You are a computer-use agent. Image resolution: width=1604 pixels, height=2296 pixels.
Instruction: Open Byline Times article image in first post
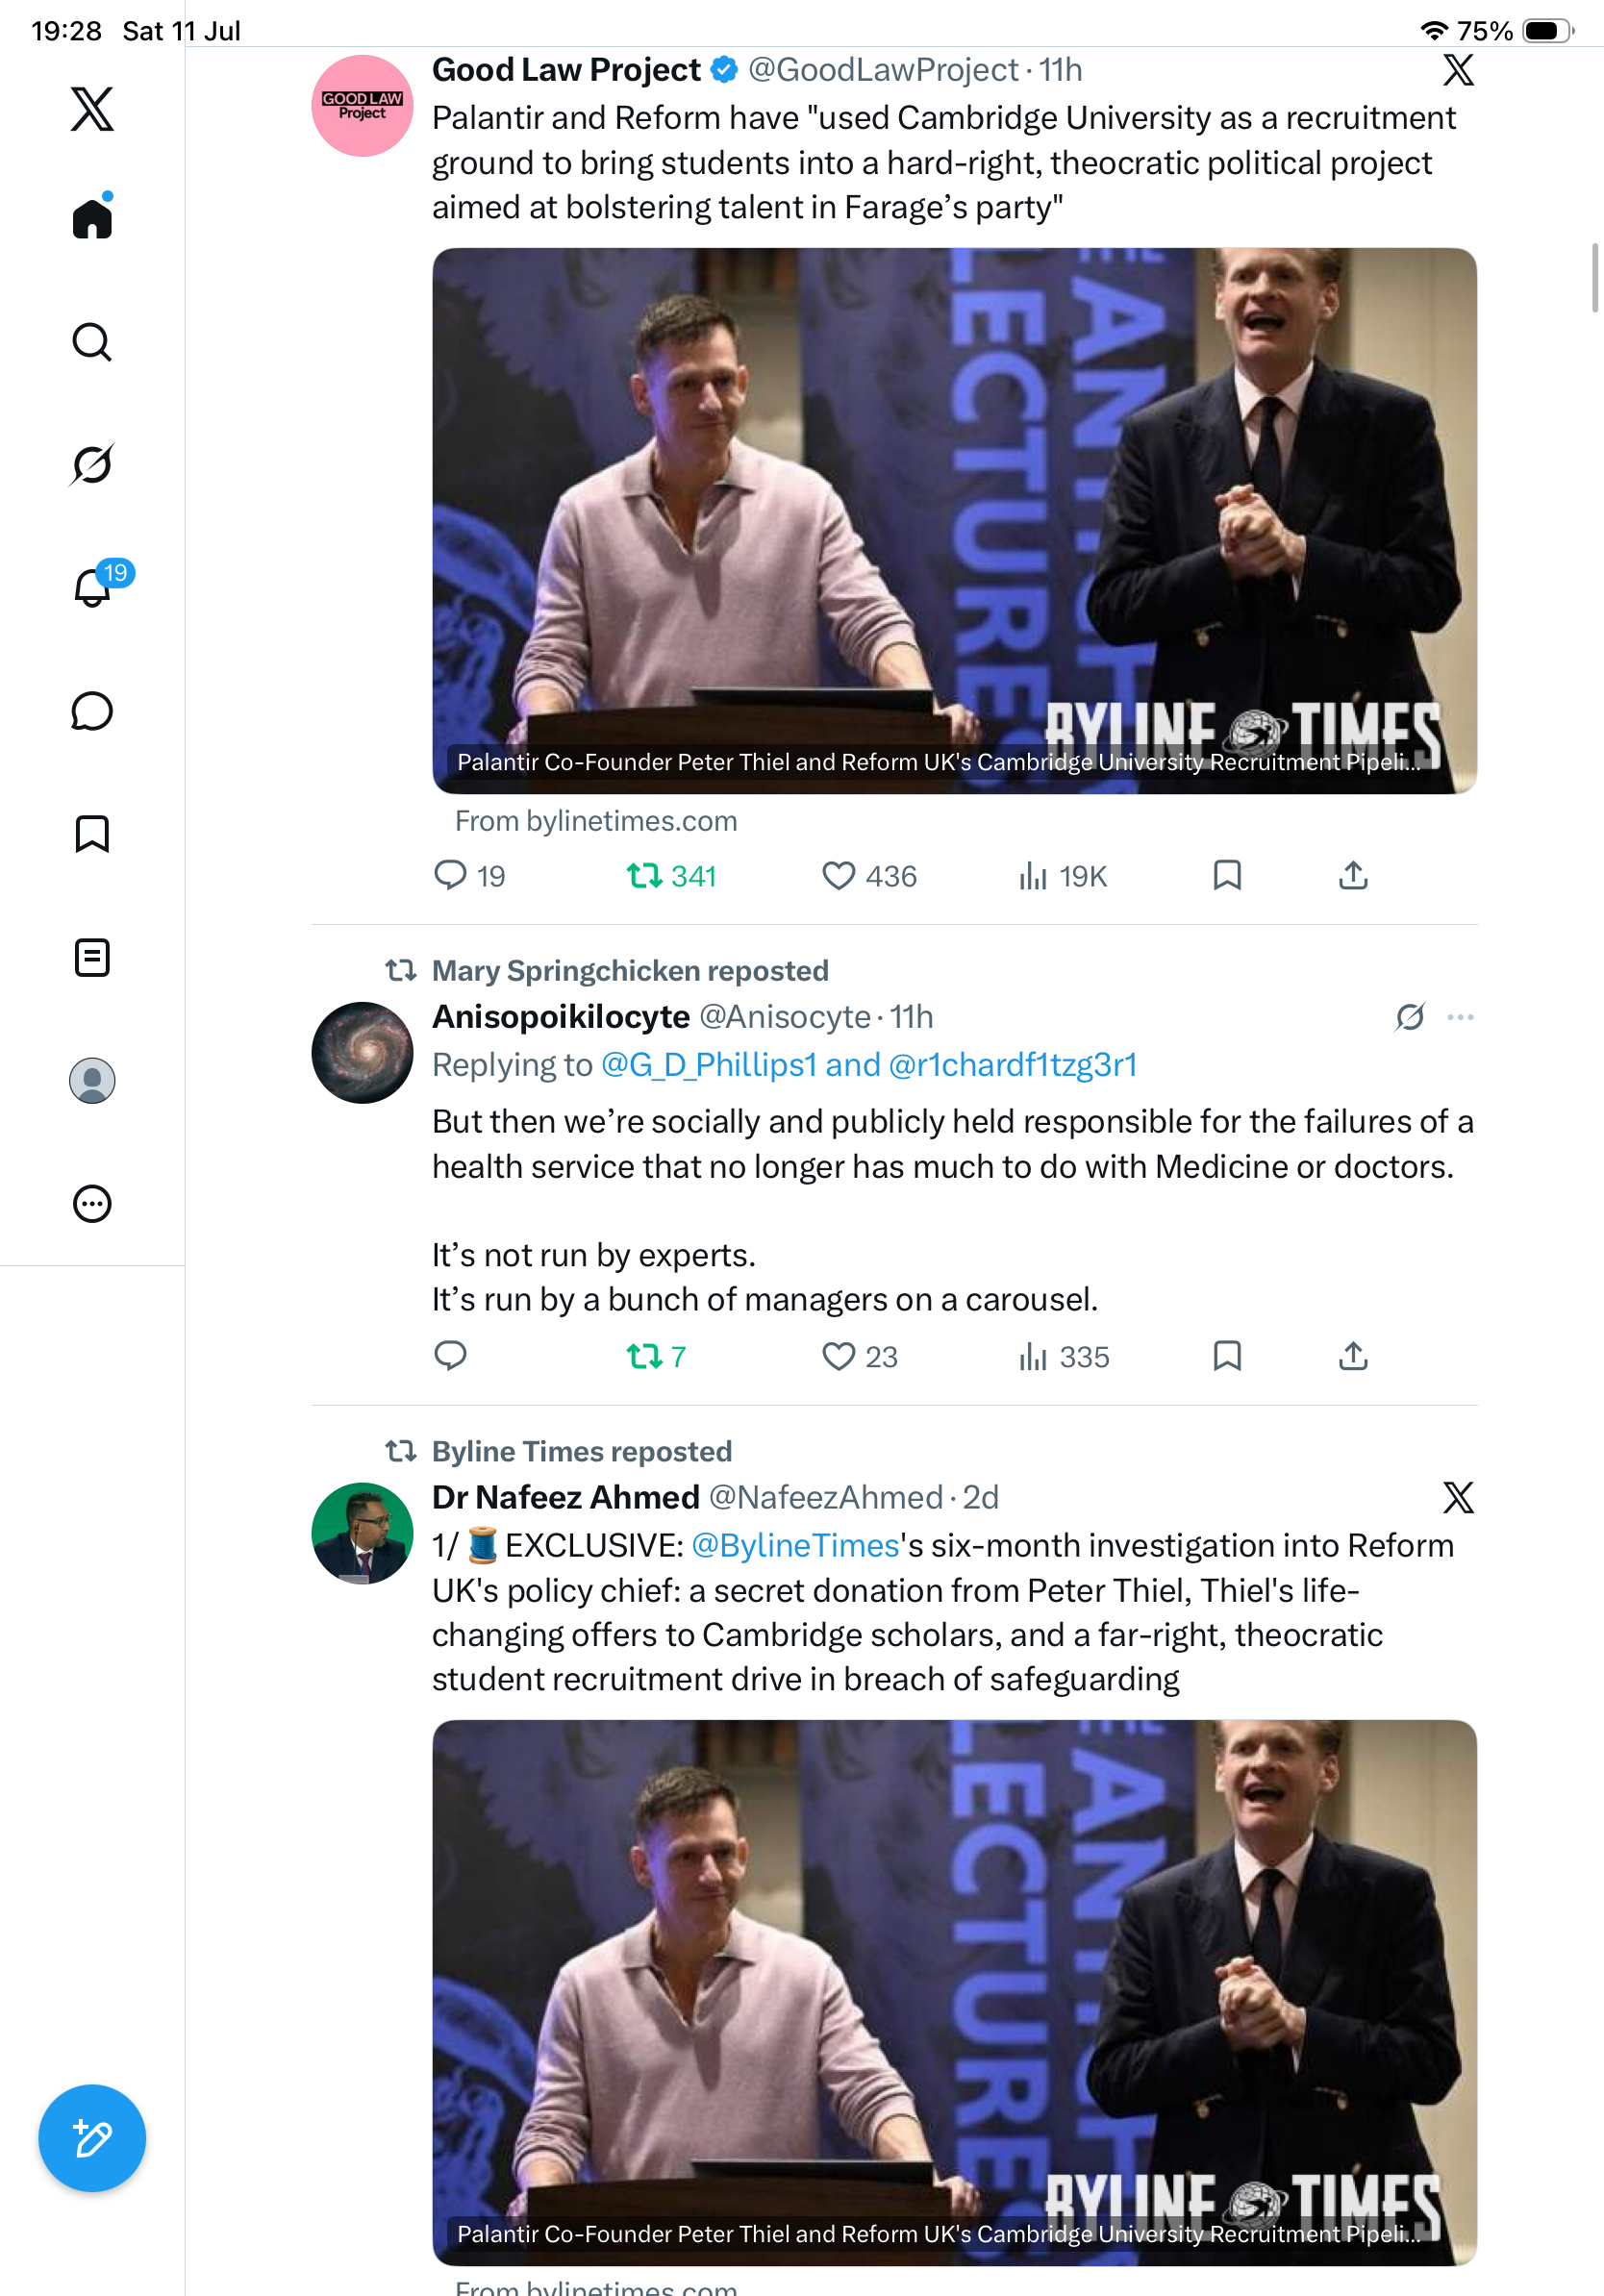(x=954, y=521)
